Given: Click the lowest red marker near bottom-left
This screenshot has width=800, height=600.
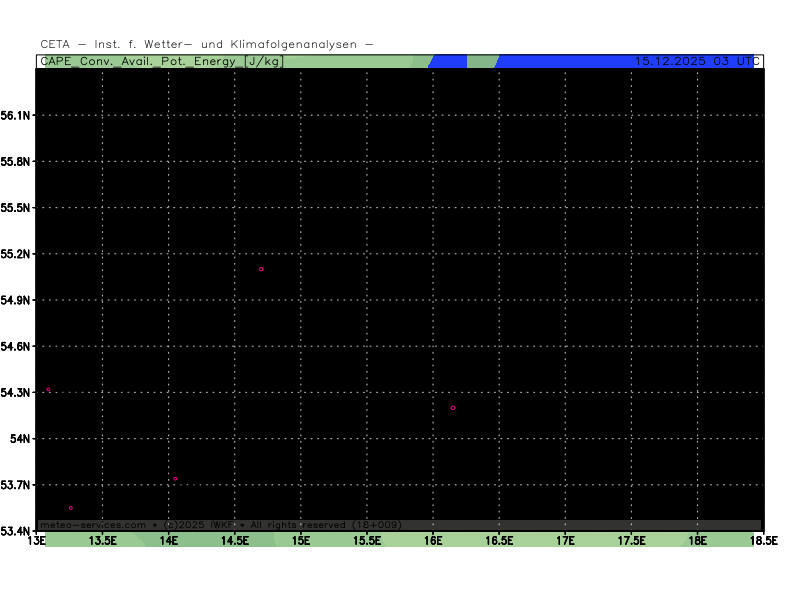Looking at the screenshot, I should 71,508.
